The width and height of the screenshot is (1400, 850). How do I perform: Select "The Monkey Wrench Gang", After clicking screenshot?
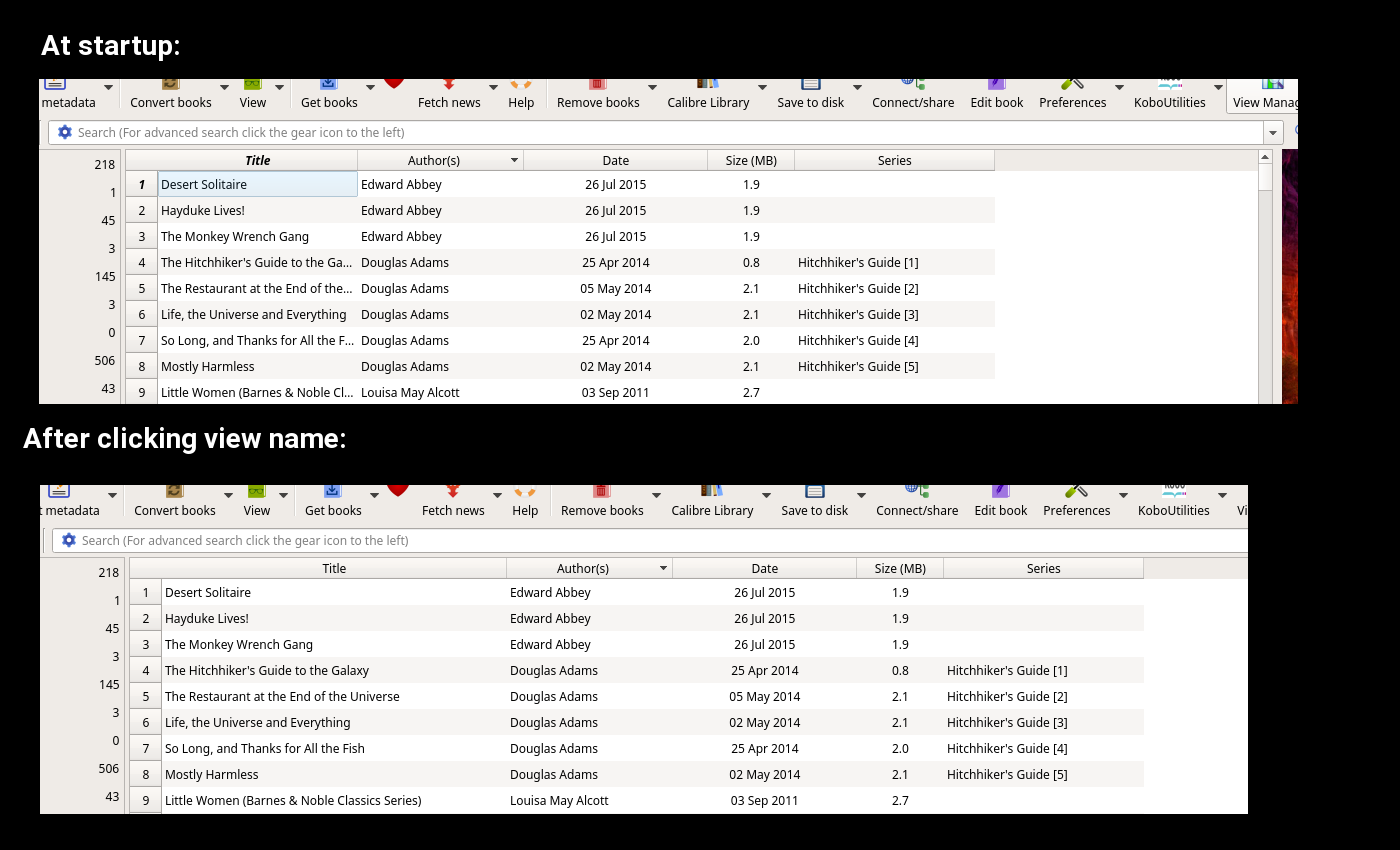point(239,644)
